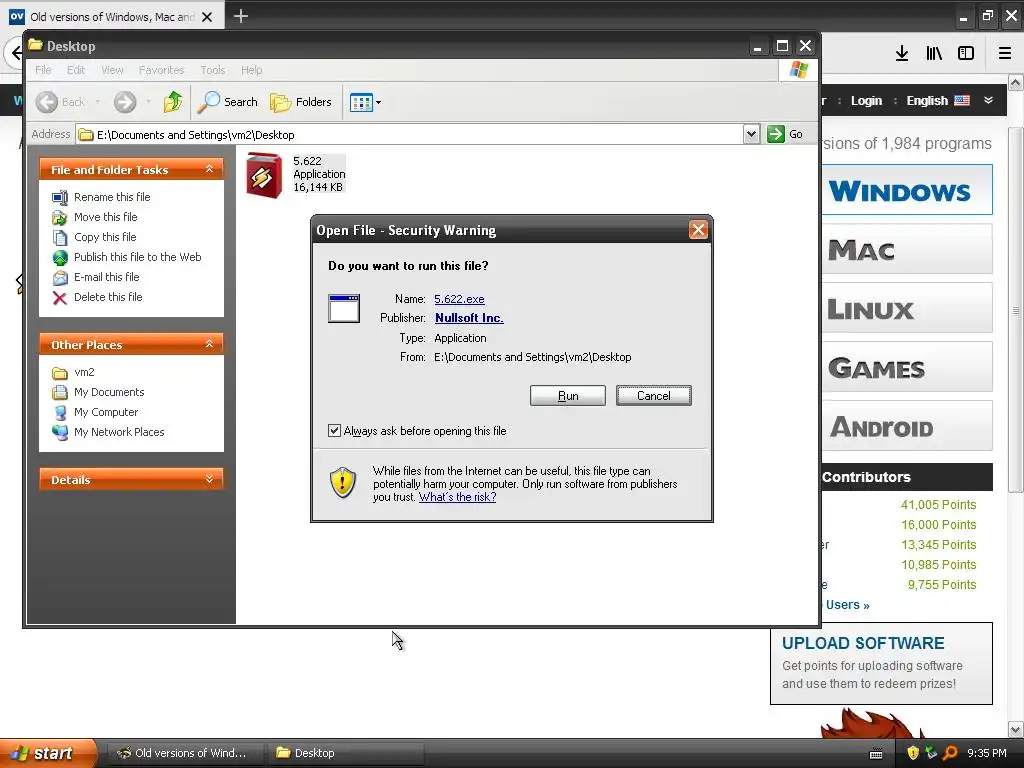Collapse the File and Folder Tasks panel

click(209, 169)
